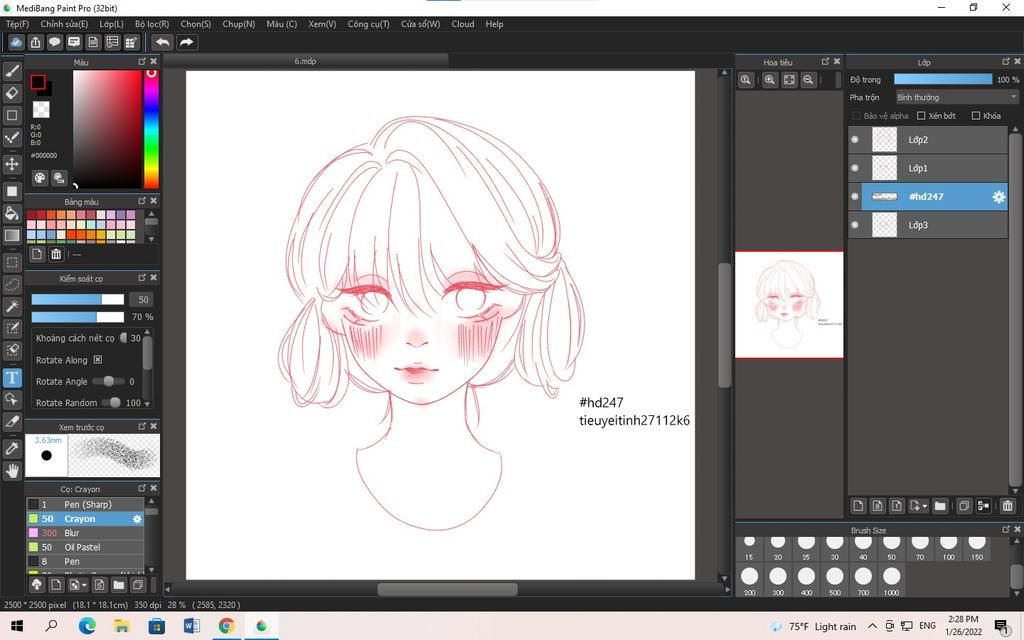This screenshot has height=640, width=1024.
Task: Open the Chỉnh sửa(E) menu
Action: (64, 24)
